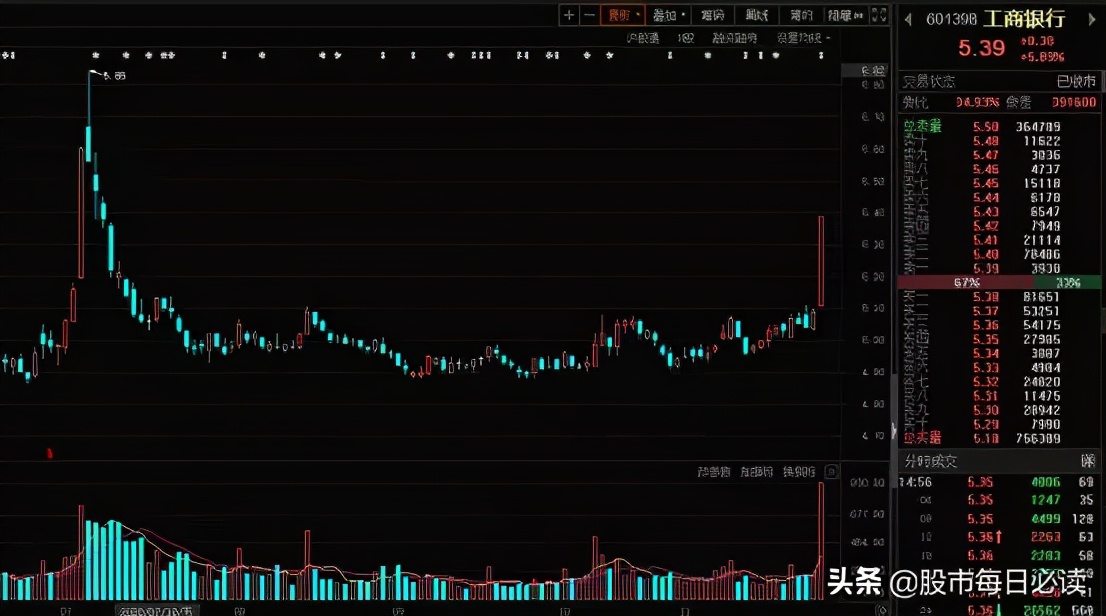This screenshot has width=1106, height=616.
Task: Click the "+" zoom-in icon on the chart toolbar
Action: tap(569, 15)
